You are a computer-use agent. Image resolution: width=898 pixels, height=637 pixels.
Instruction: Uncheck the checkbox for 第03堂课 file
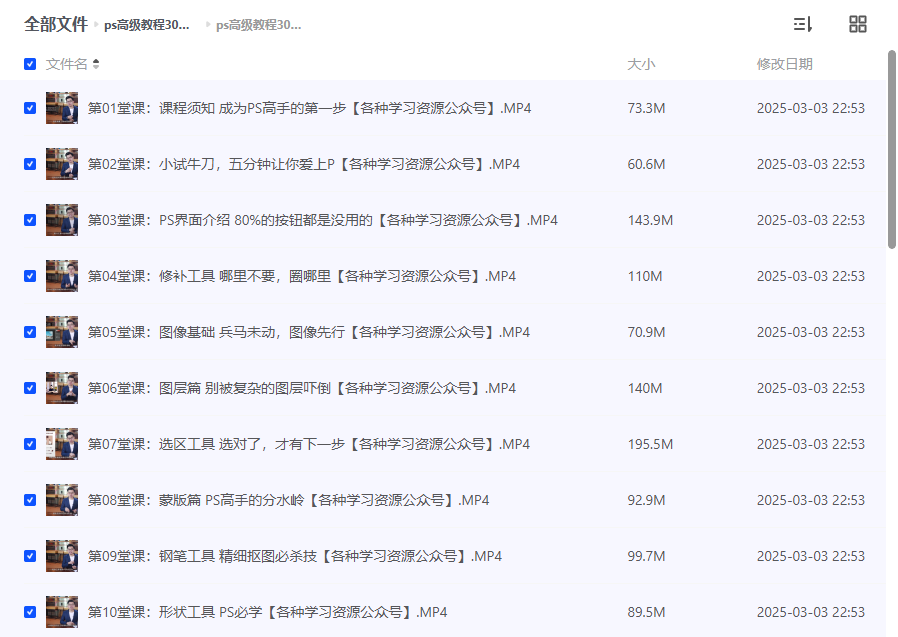pos(30,221)
